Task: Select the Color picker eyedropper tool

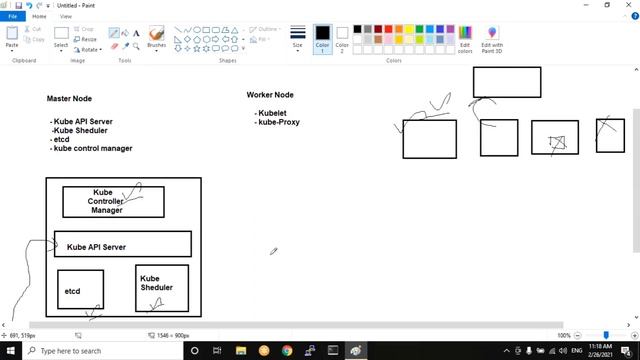Action: click(x=125, y=46)
